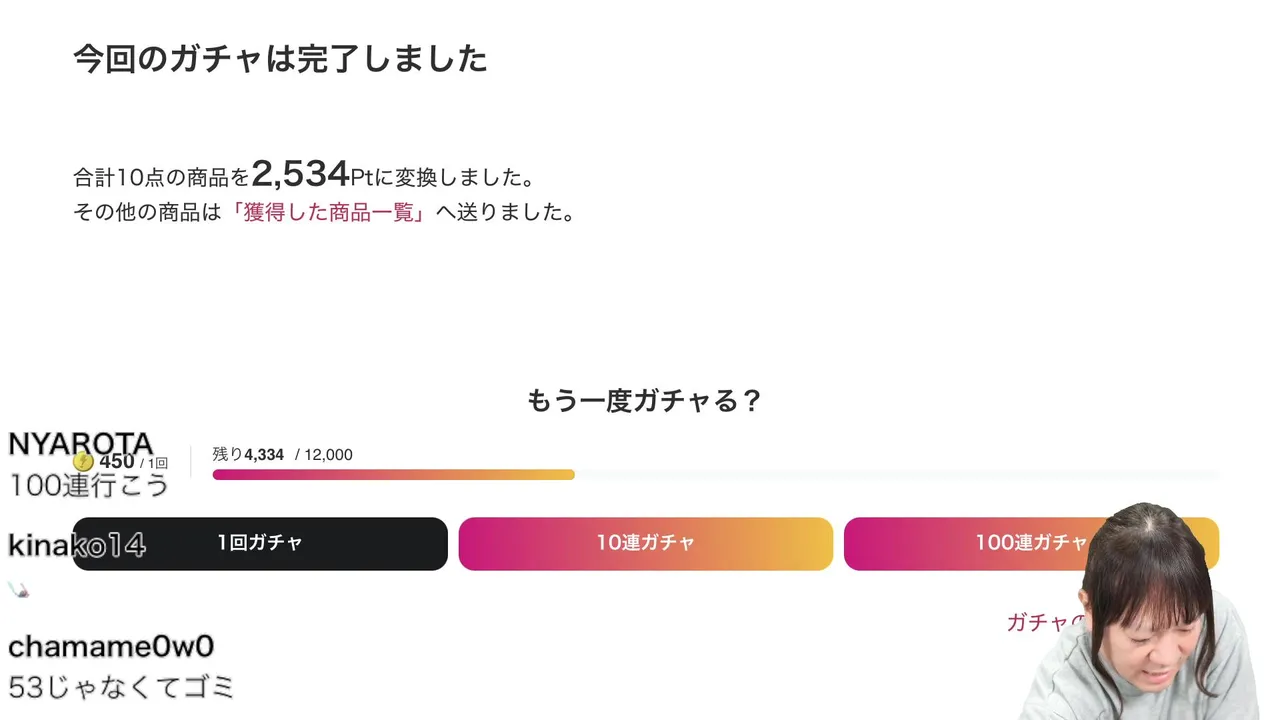The image size is (1280, 720).
Task: Click the chamame0w0 chat username
Action: tap(110, 647)
